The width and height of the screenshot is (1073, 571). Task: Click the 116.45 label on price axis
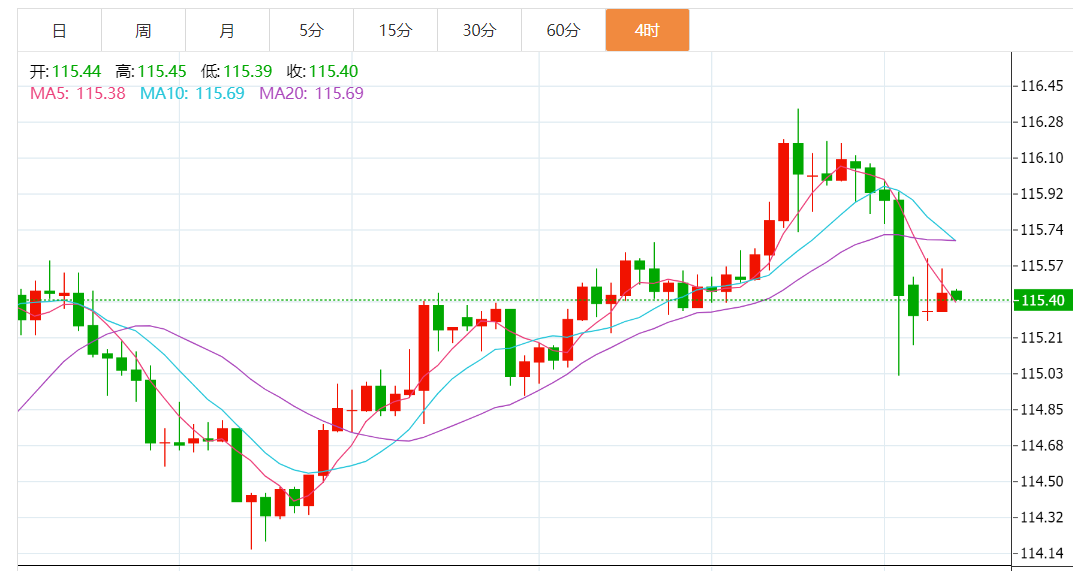coord(1041,86)
